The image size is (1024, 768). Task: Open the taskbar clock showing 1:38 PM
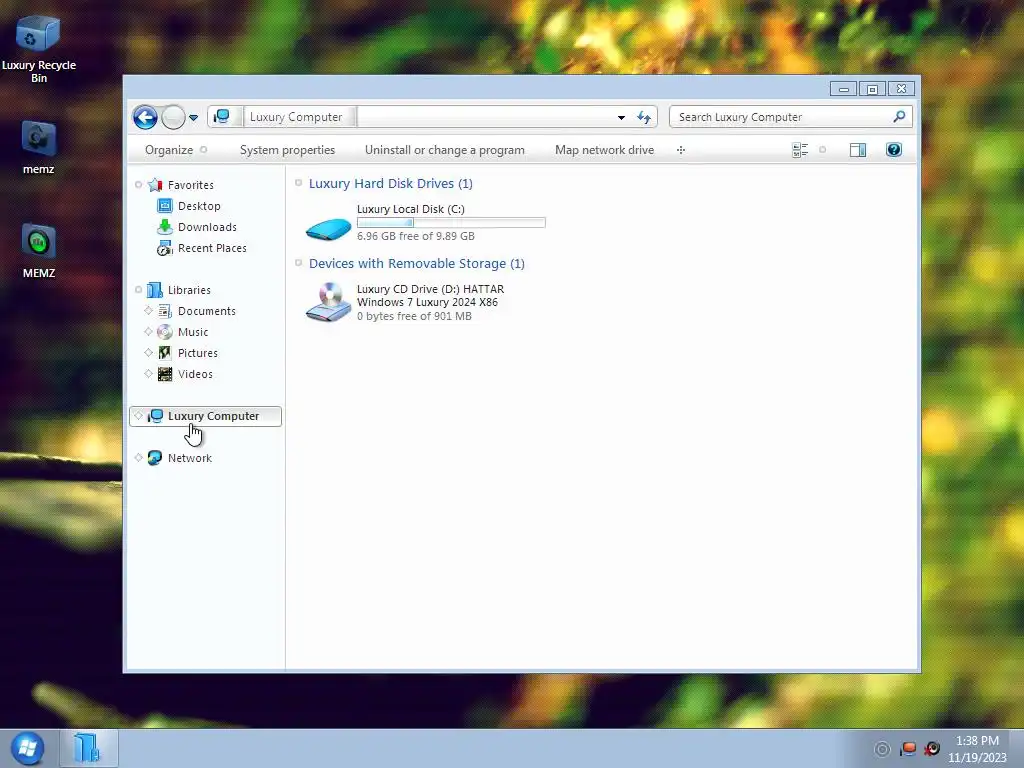pos(977,749)
